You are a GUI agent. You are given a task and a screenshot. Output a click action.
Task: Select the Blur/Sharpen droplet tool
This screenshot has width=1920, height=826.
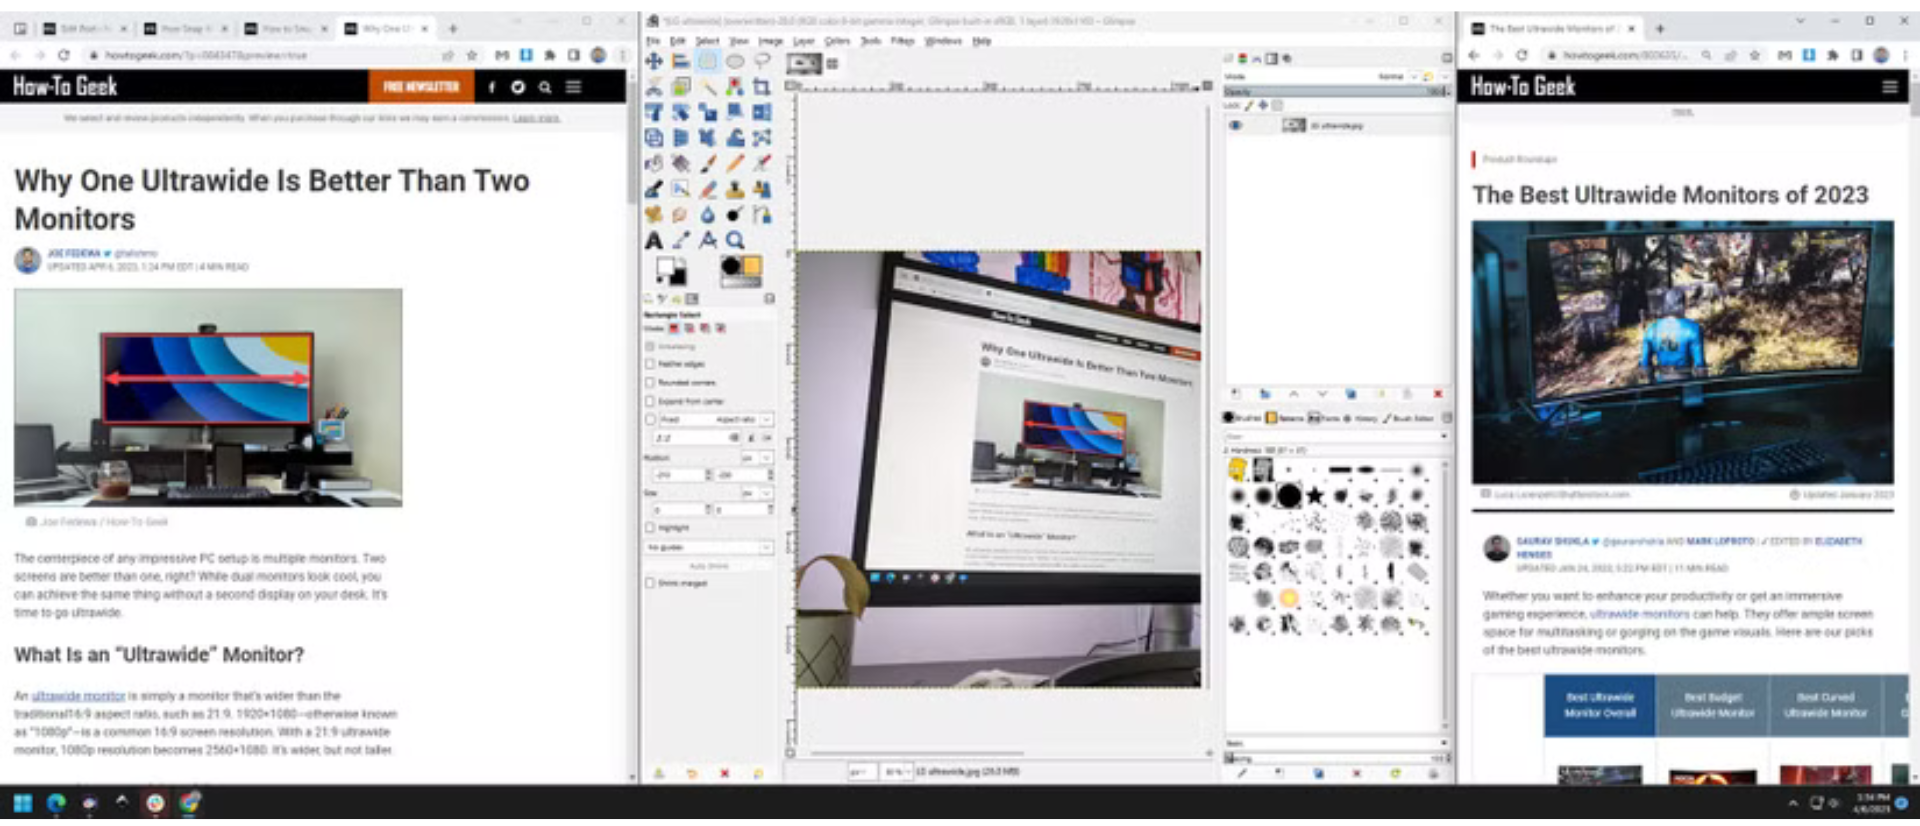point(707,214)
